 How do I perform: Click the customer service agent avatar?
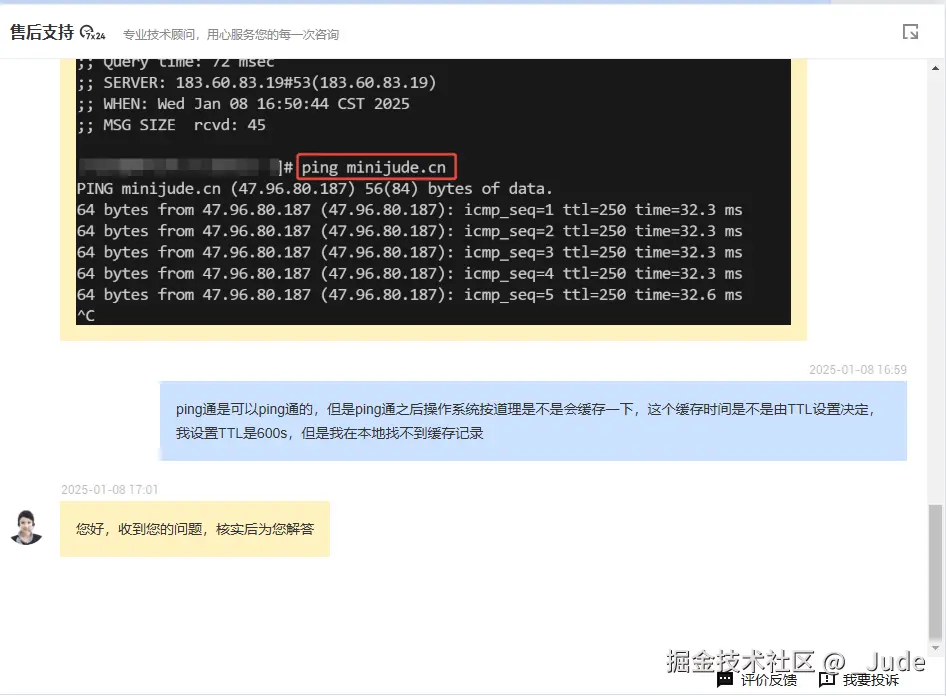click(x=26, y=529)
